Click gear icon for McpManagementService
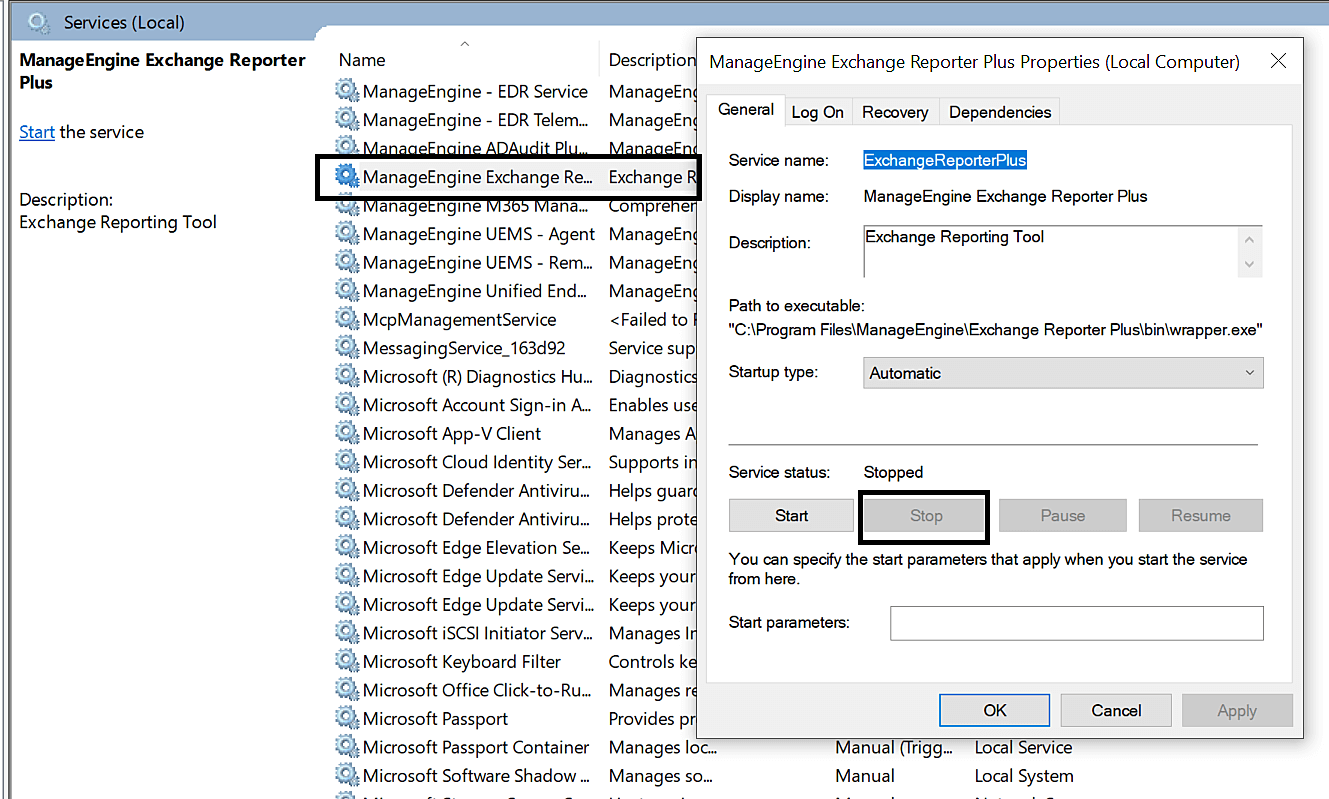This screenshot has height=799, width=1329. (347, 319)
